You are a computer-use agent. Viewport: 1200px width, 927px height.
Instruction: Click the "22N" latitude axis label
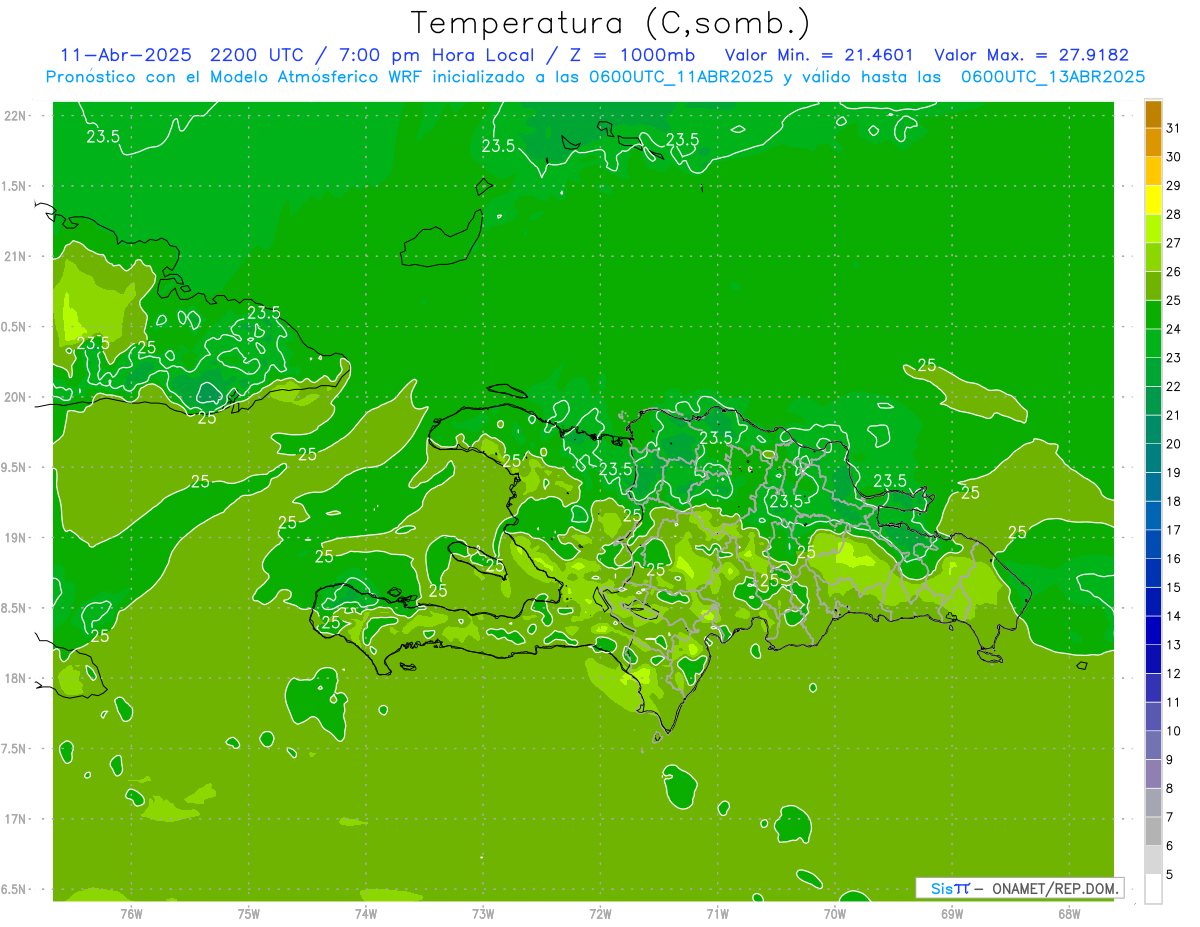(x=15, y=116)
